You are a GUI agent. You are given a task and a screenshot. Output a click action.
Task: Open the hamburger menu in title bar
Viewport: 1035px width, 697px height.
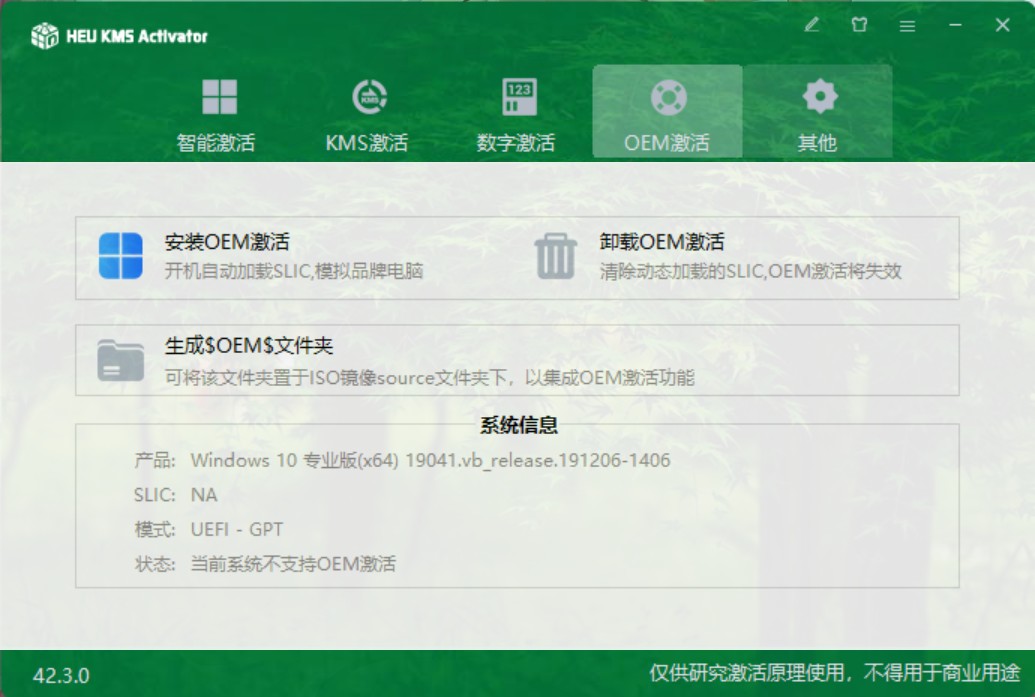[x=907, y=26]
